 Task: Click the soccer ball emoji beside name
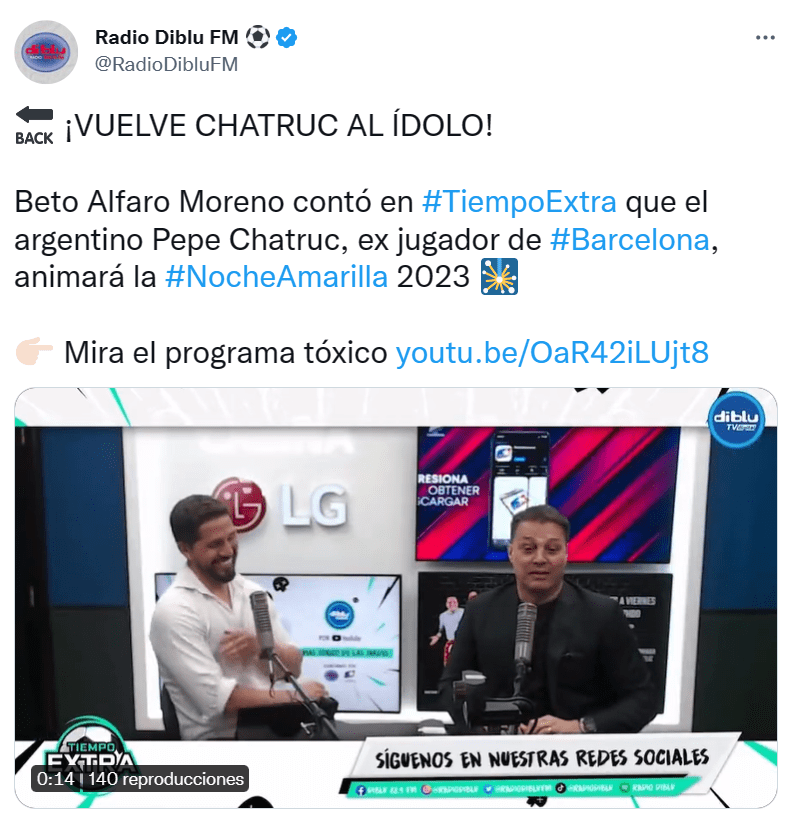pos(257,38)
